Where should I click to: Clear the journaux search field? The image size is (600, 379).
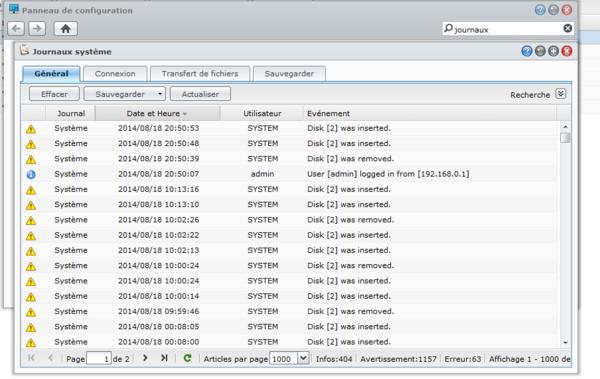point(568,28)
